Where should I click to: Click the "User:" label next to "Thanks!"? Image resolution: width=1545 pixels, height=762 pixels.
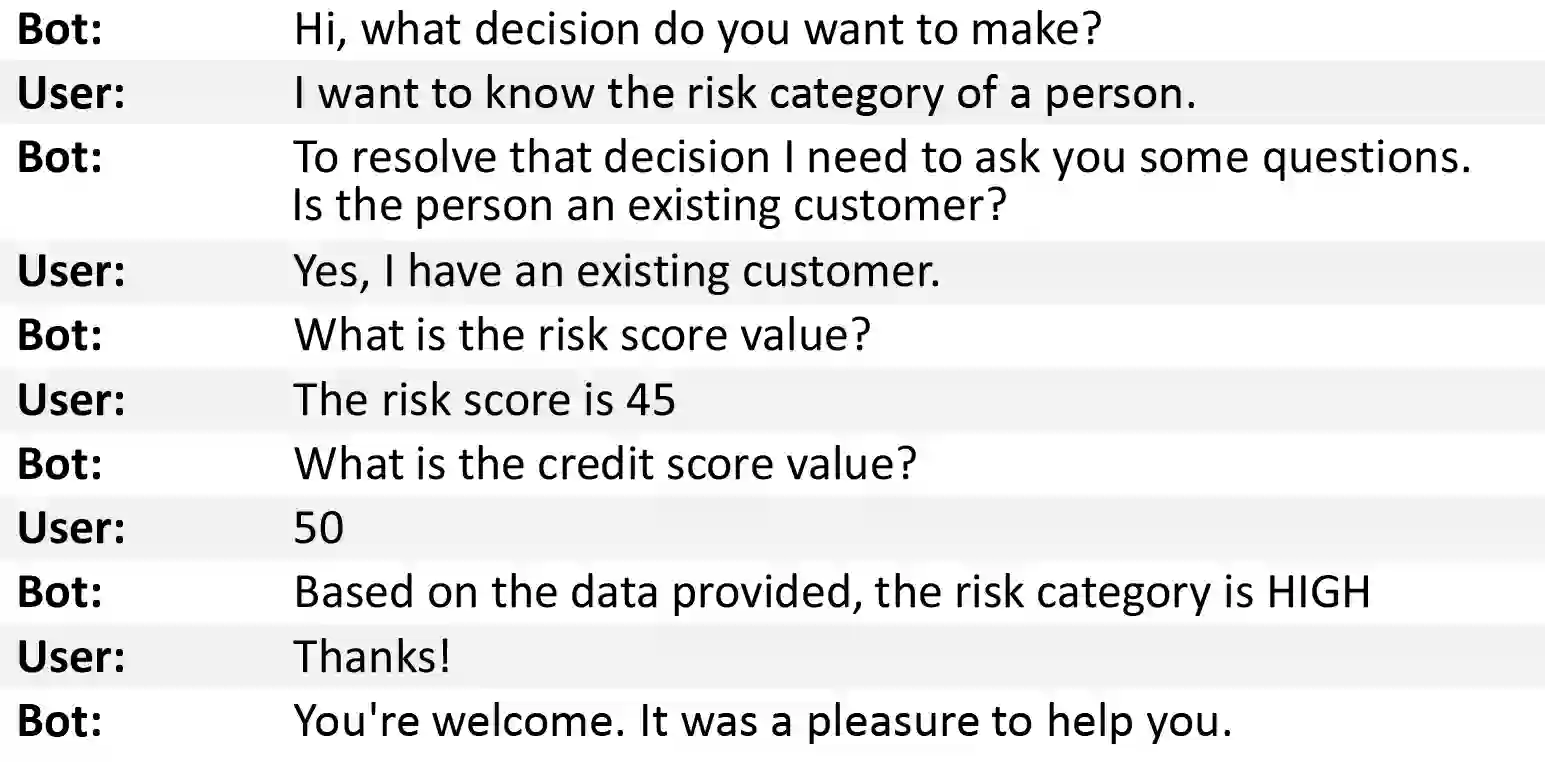(71, 657)
